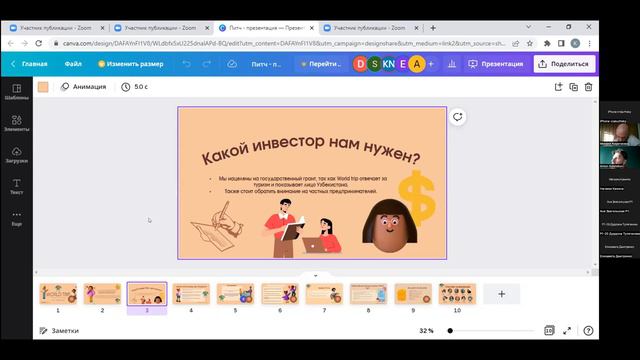This screenshot has height=360, width=640.
Task: Switch to the second Zoom browser tab
Action: pyautogui.click(x=161, y=28)
